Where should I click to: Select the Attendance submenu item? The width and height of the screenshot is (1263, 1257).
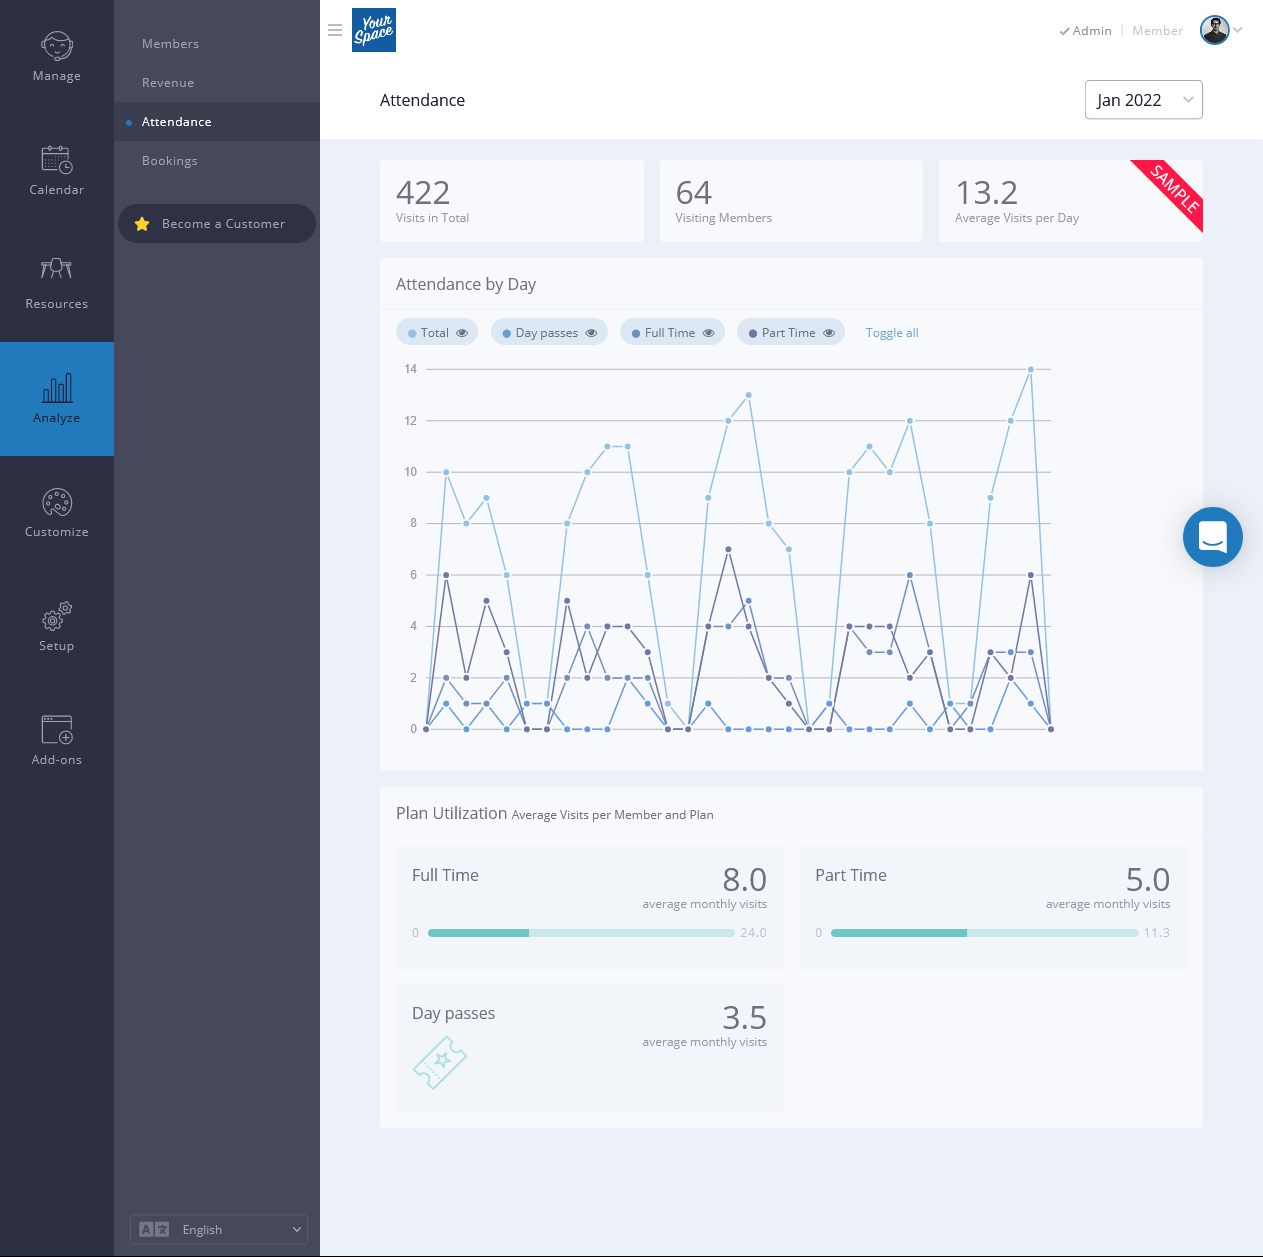217,122
